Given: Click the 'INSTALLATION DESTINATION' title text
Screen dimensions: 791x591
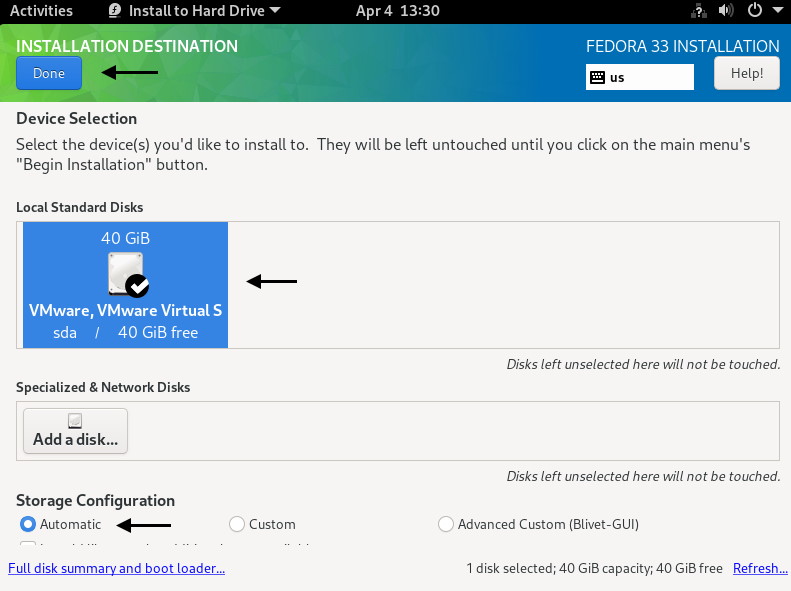Looking at the screenshot, I should tap(127, 46).
